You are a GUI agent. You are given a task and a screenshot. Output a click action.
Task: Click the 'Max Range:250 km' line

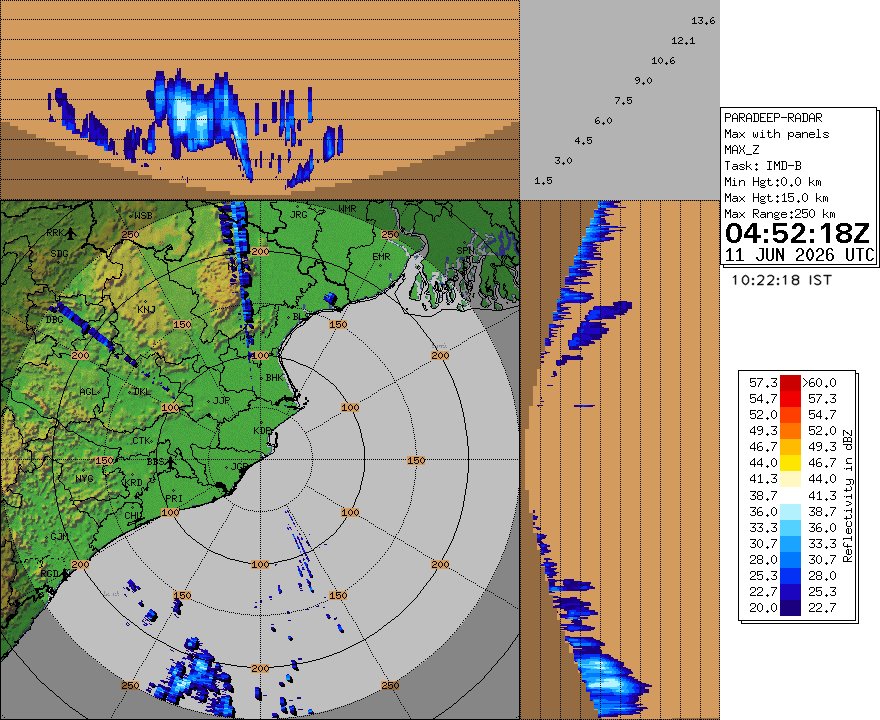(780, 214)
